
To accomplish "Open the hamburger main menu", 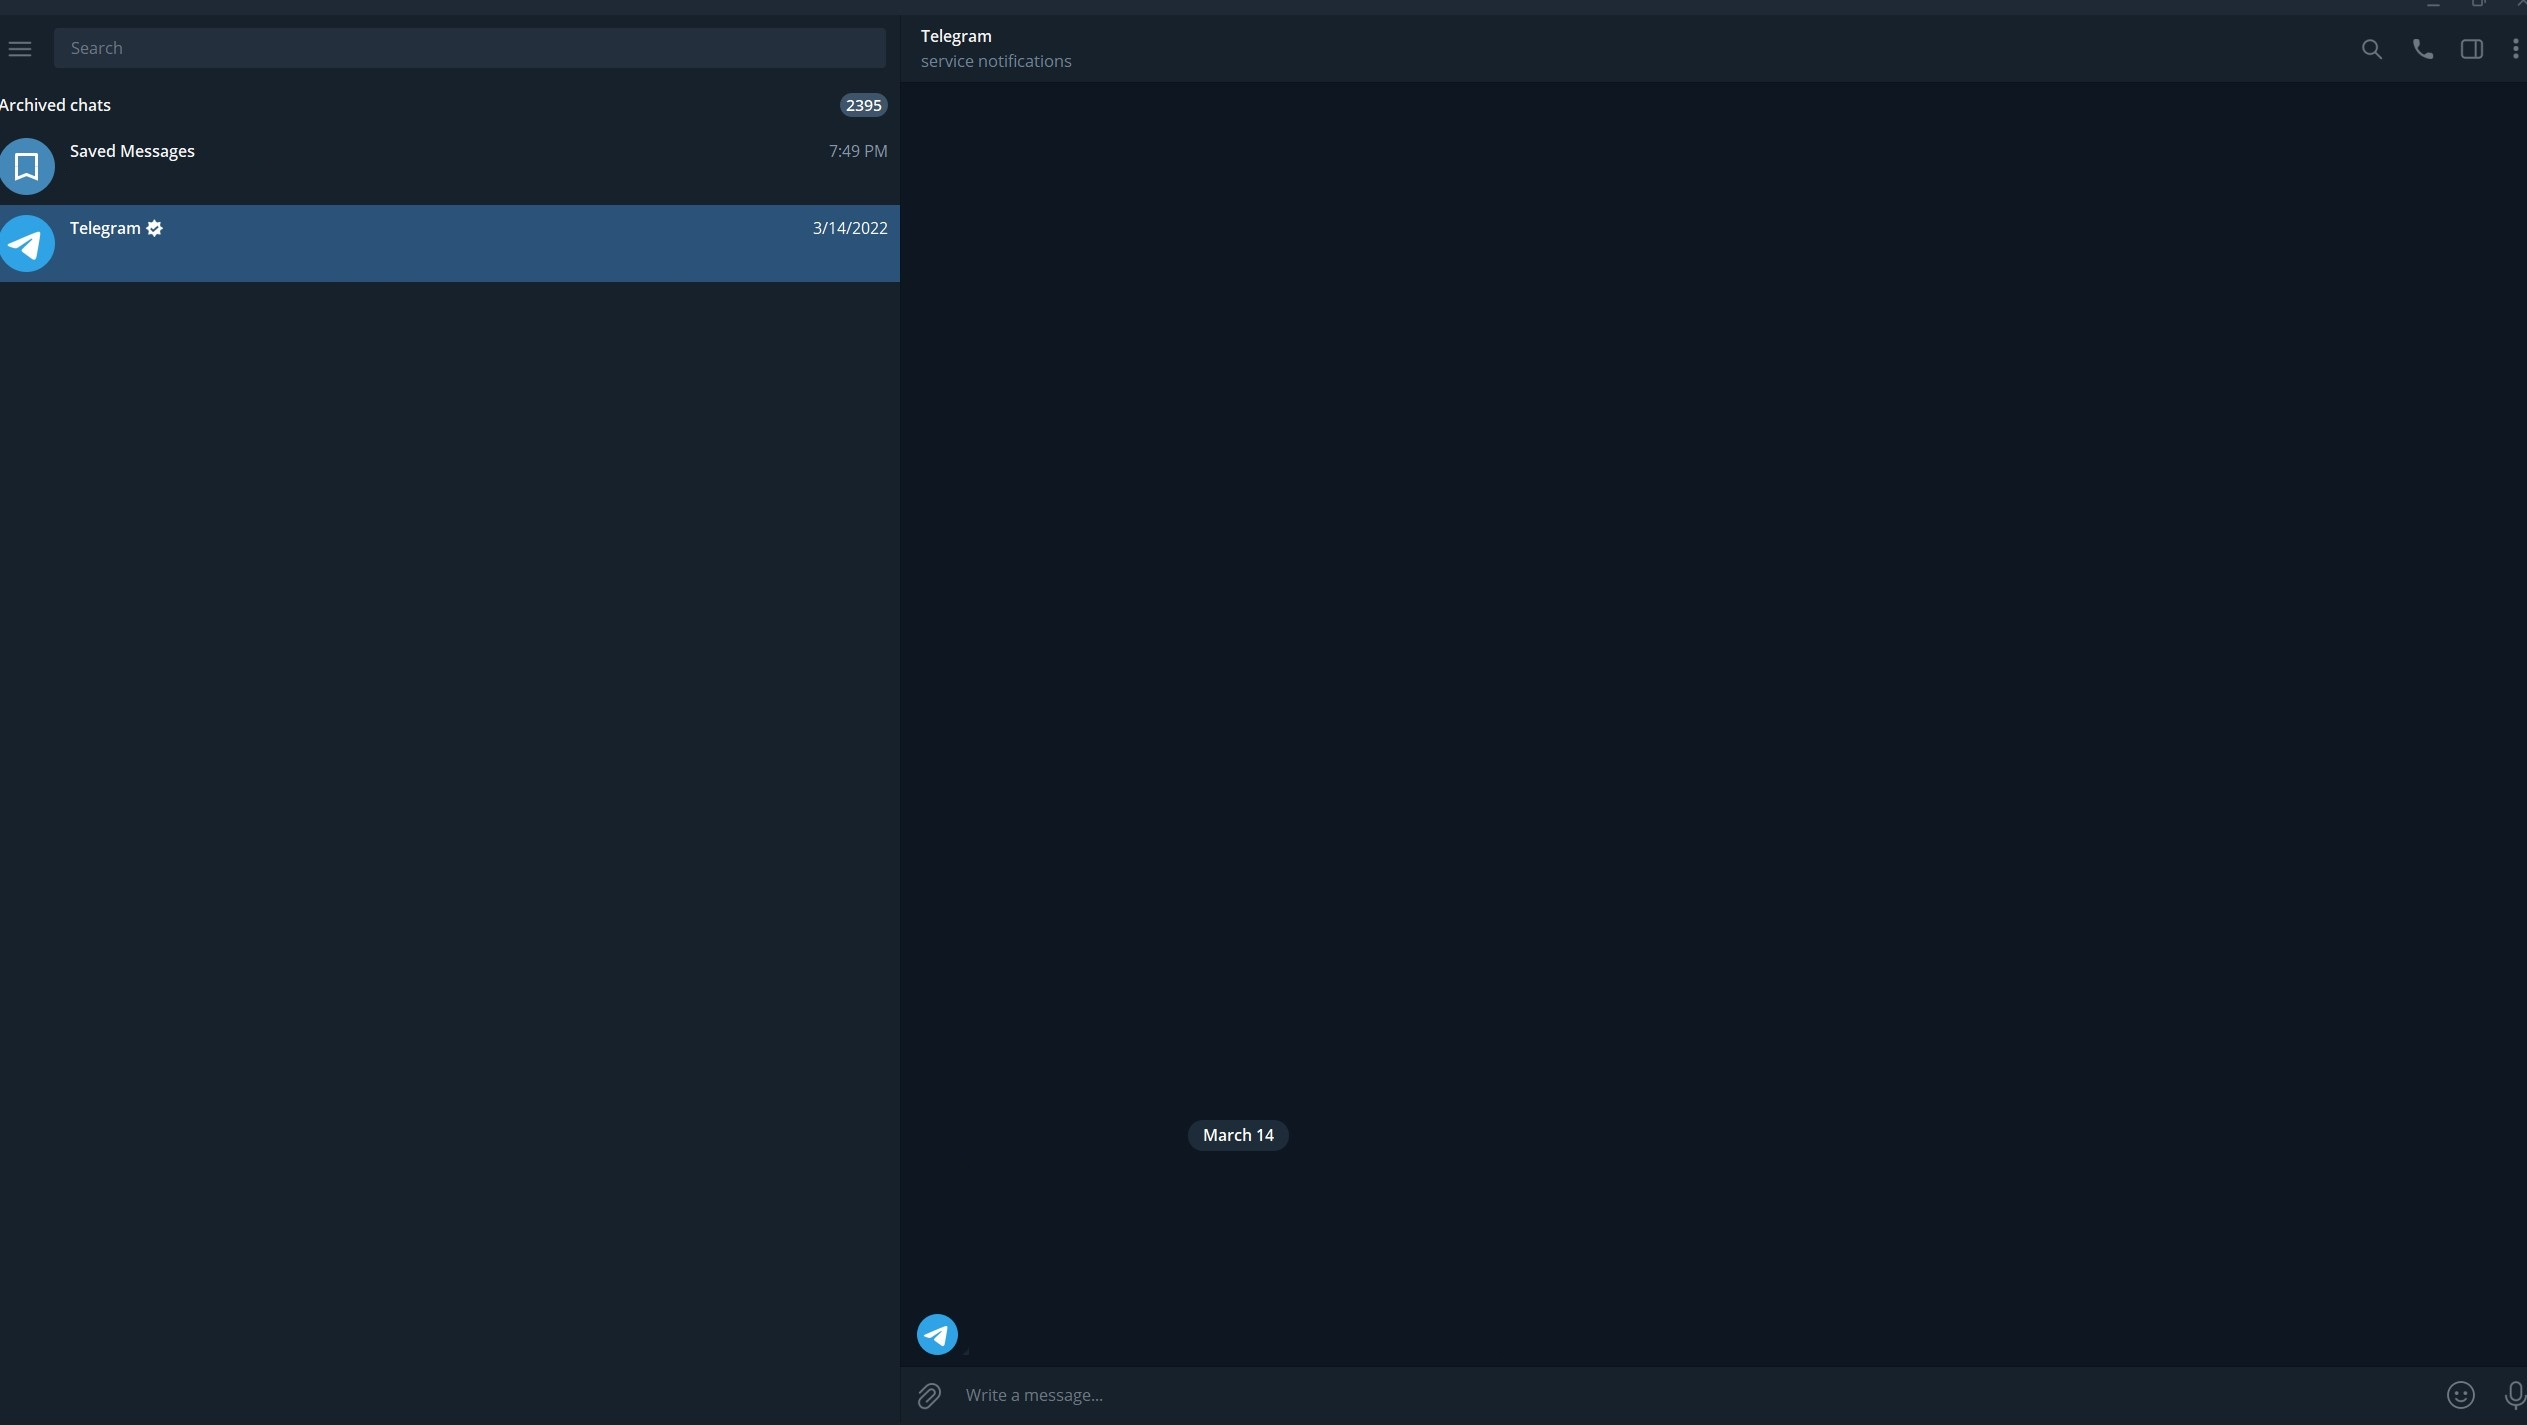I will click(x=20, y=48).
